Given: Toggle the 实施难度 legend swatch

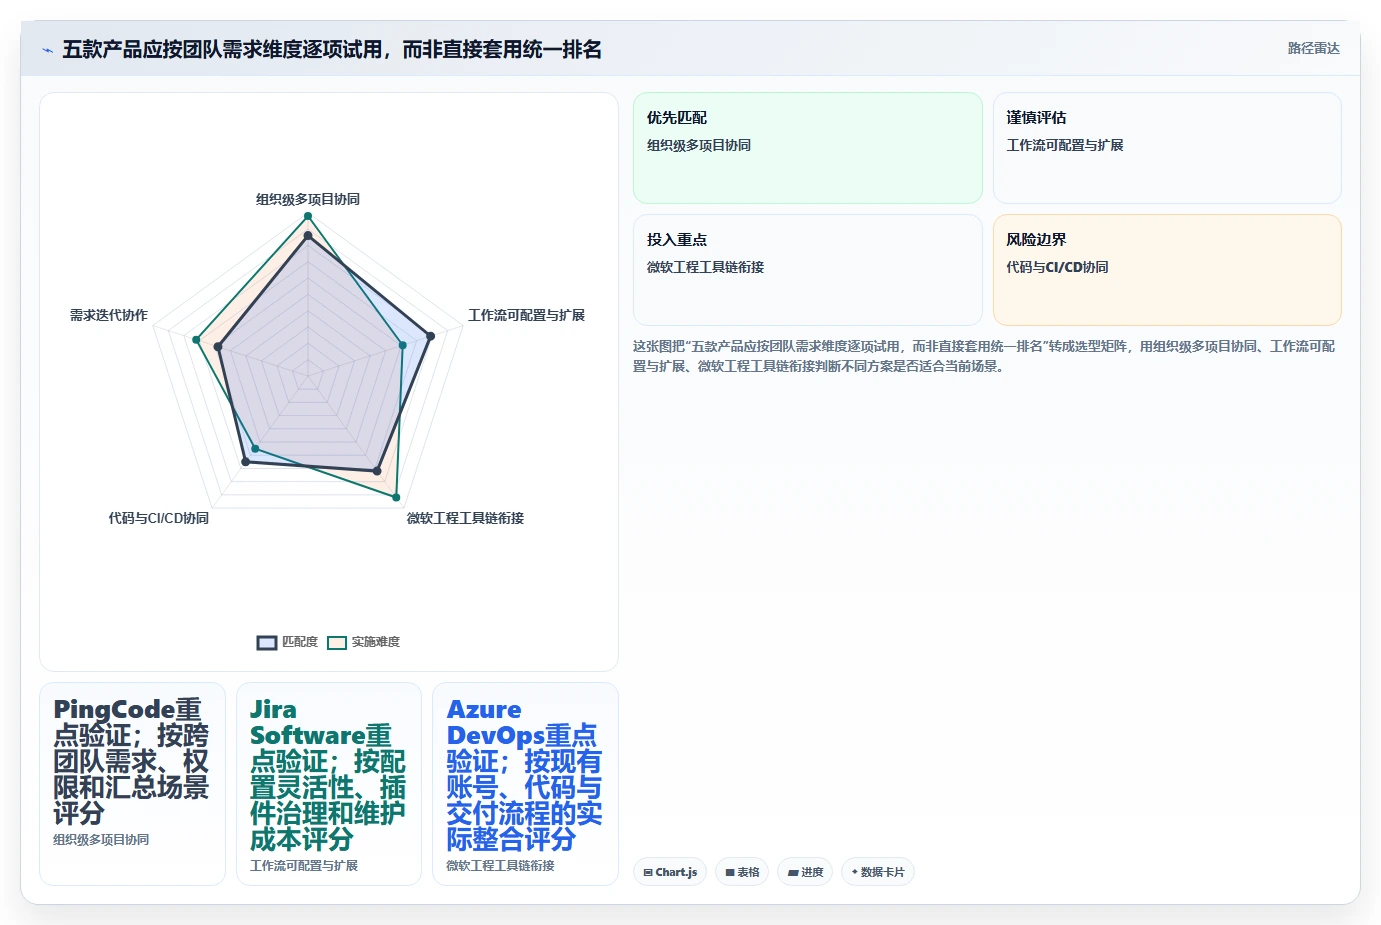Looking at the screenshot, I should click(x=337, y=643).
